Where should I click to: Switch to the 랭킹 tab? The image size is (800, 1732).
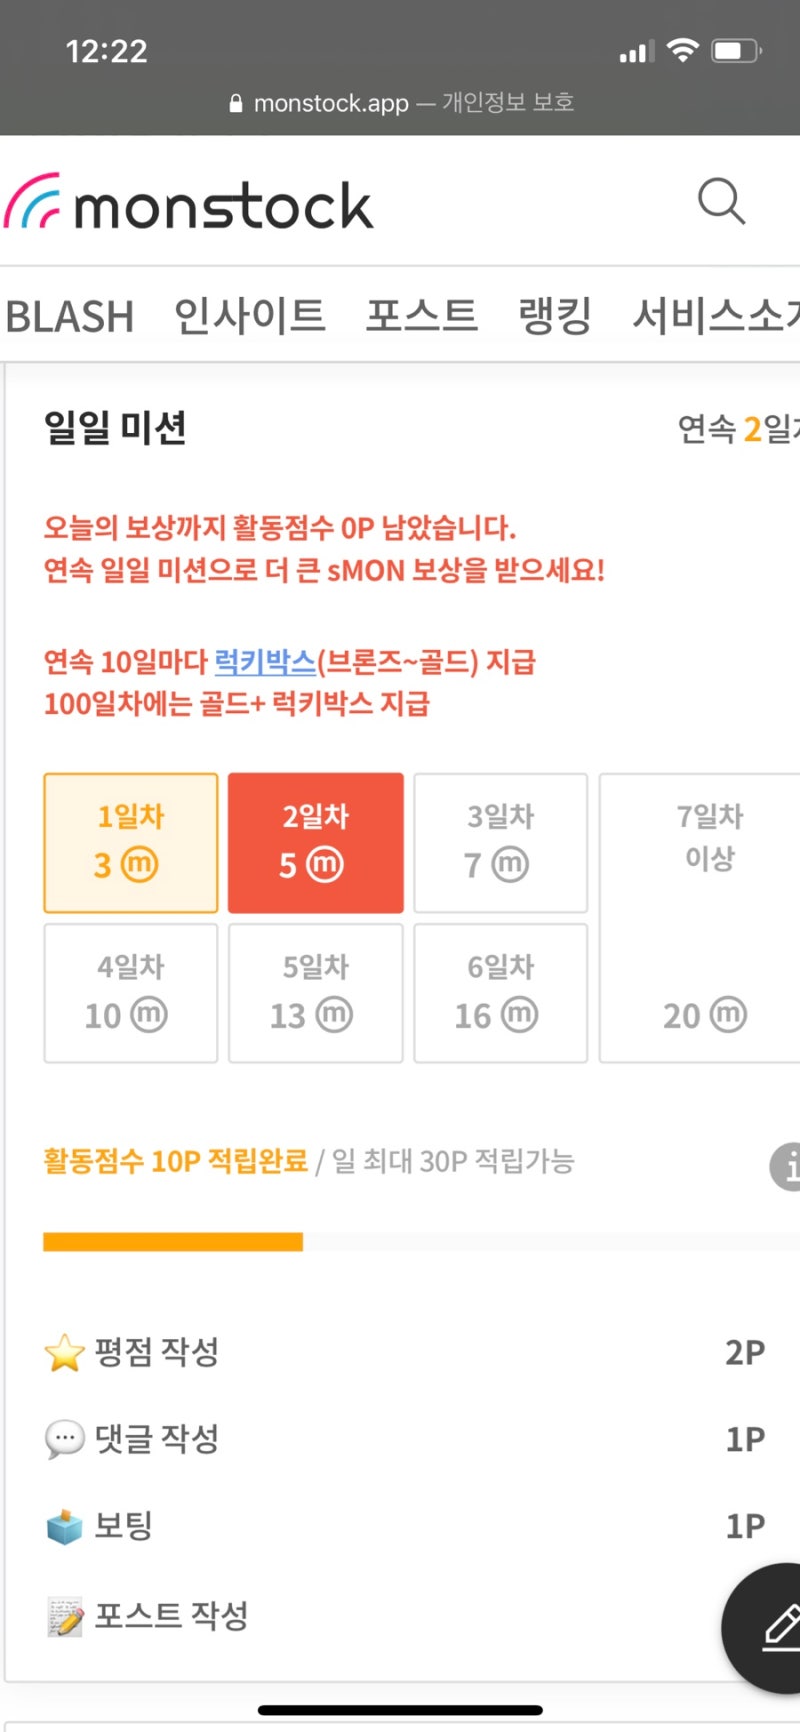click(x=554, y=315)
